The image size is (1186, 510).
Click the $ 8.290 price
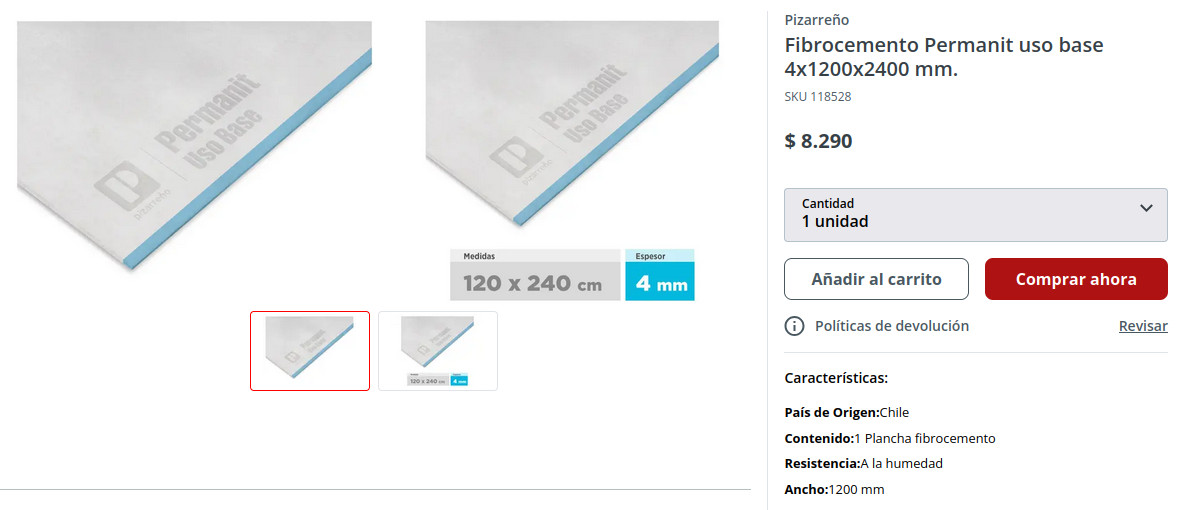point(818,141)
